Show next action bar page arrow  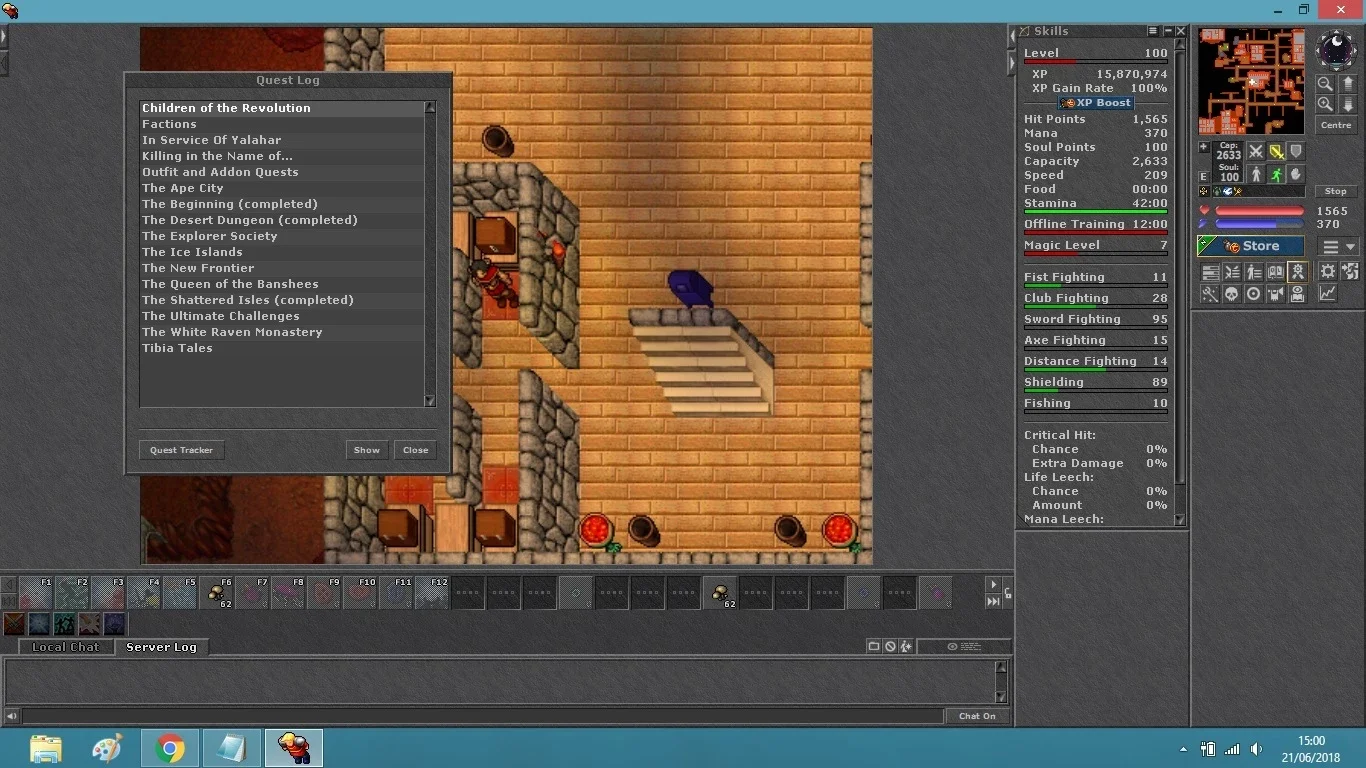click(x=993, y=585)
